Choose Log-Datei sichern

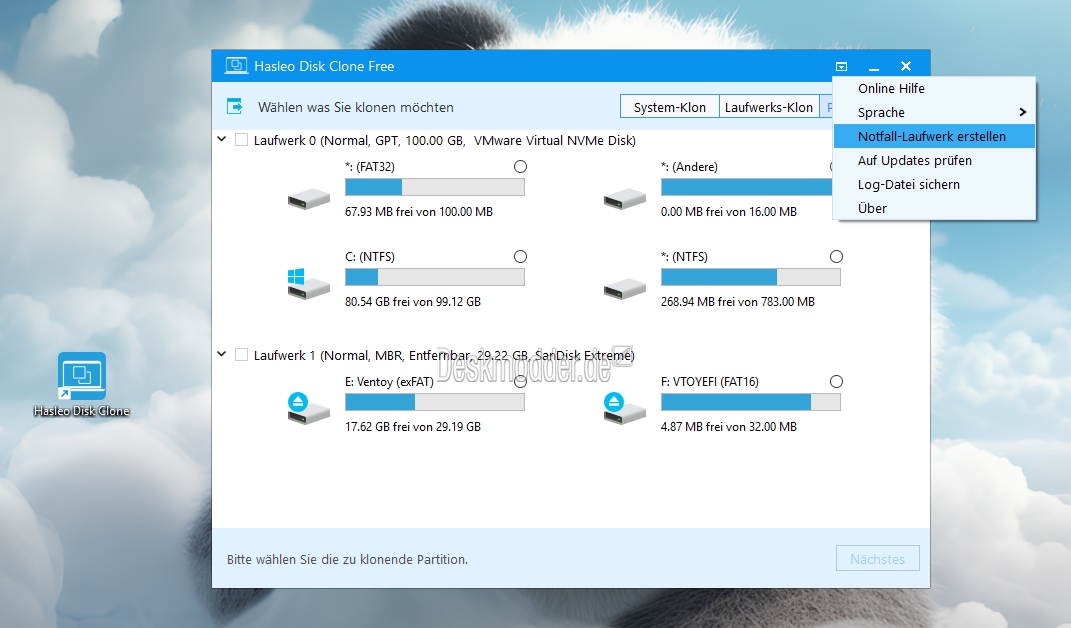pos(934,184)
